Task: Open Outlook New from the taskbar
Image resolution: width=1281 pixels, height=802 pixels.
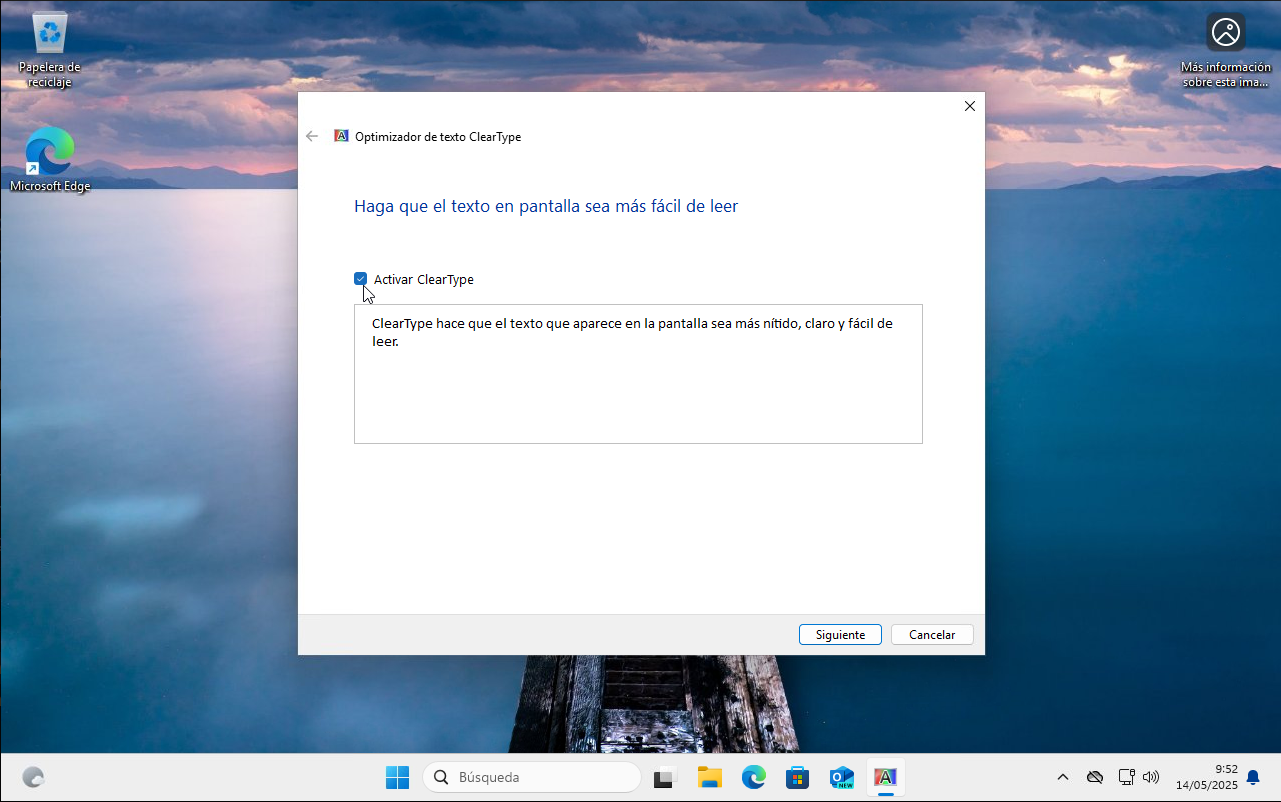Action: 841,777
